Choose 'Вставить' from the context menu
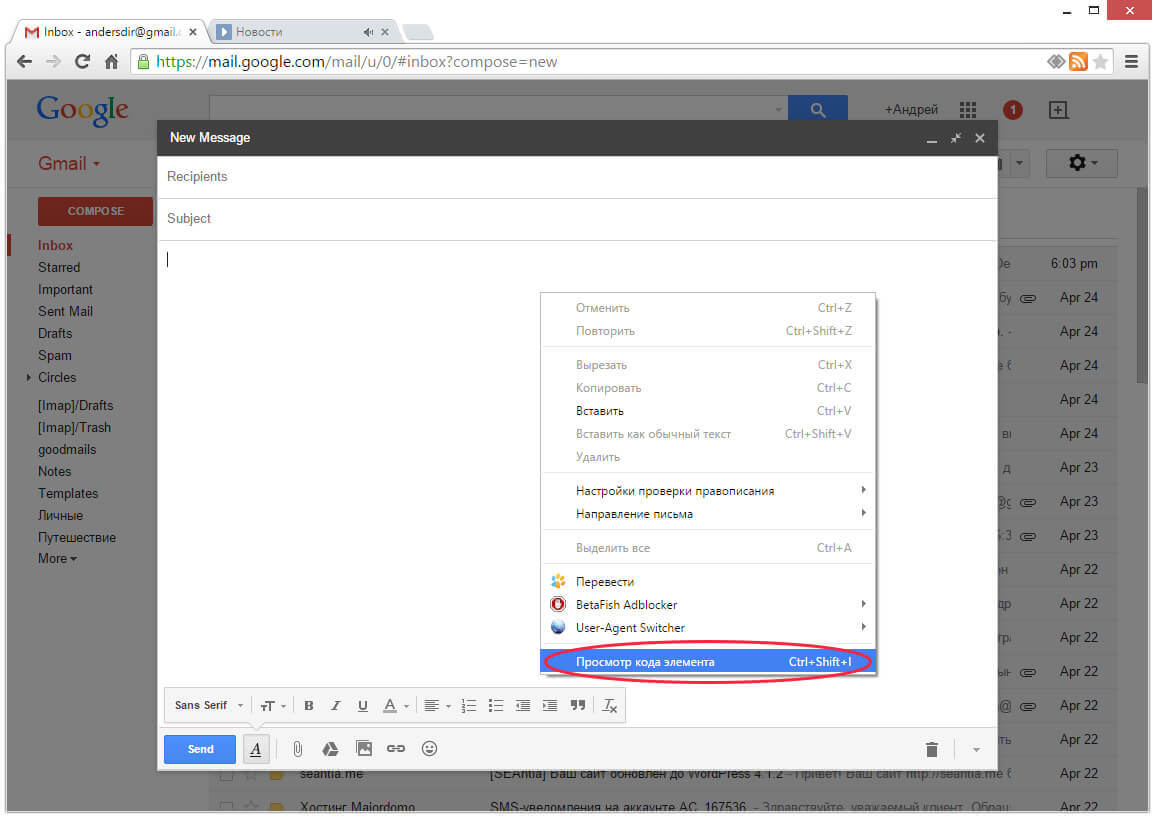Screen dimensions: 1155x818 (x=600, y=411)
